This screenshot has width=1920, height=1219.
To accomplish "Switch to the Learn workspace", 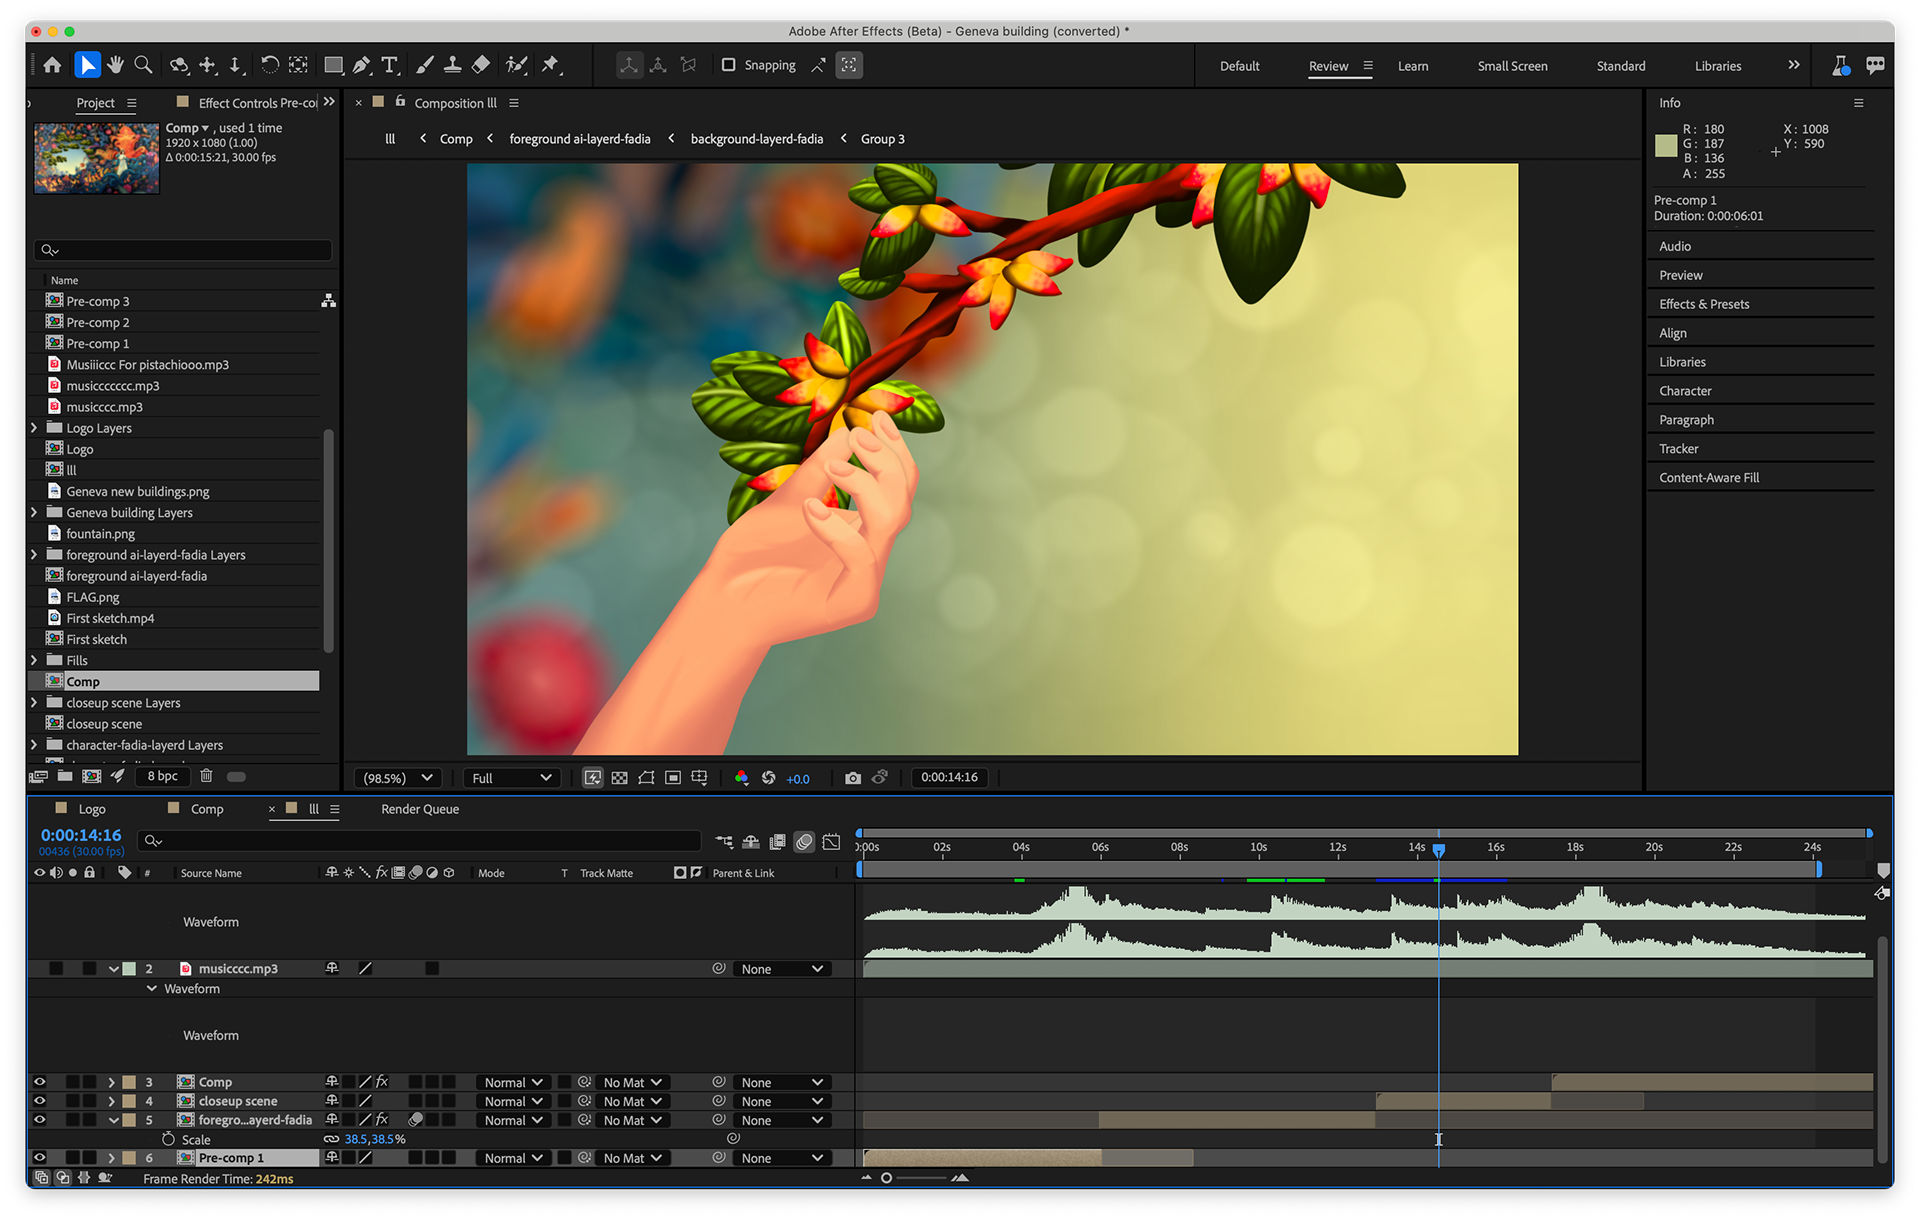I will [x=1412, y=66].
